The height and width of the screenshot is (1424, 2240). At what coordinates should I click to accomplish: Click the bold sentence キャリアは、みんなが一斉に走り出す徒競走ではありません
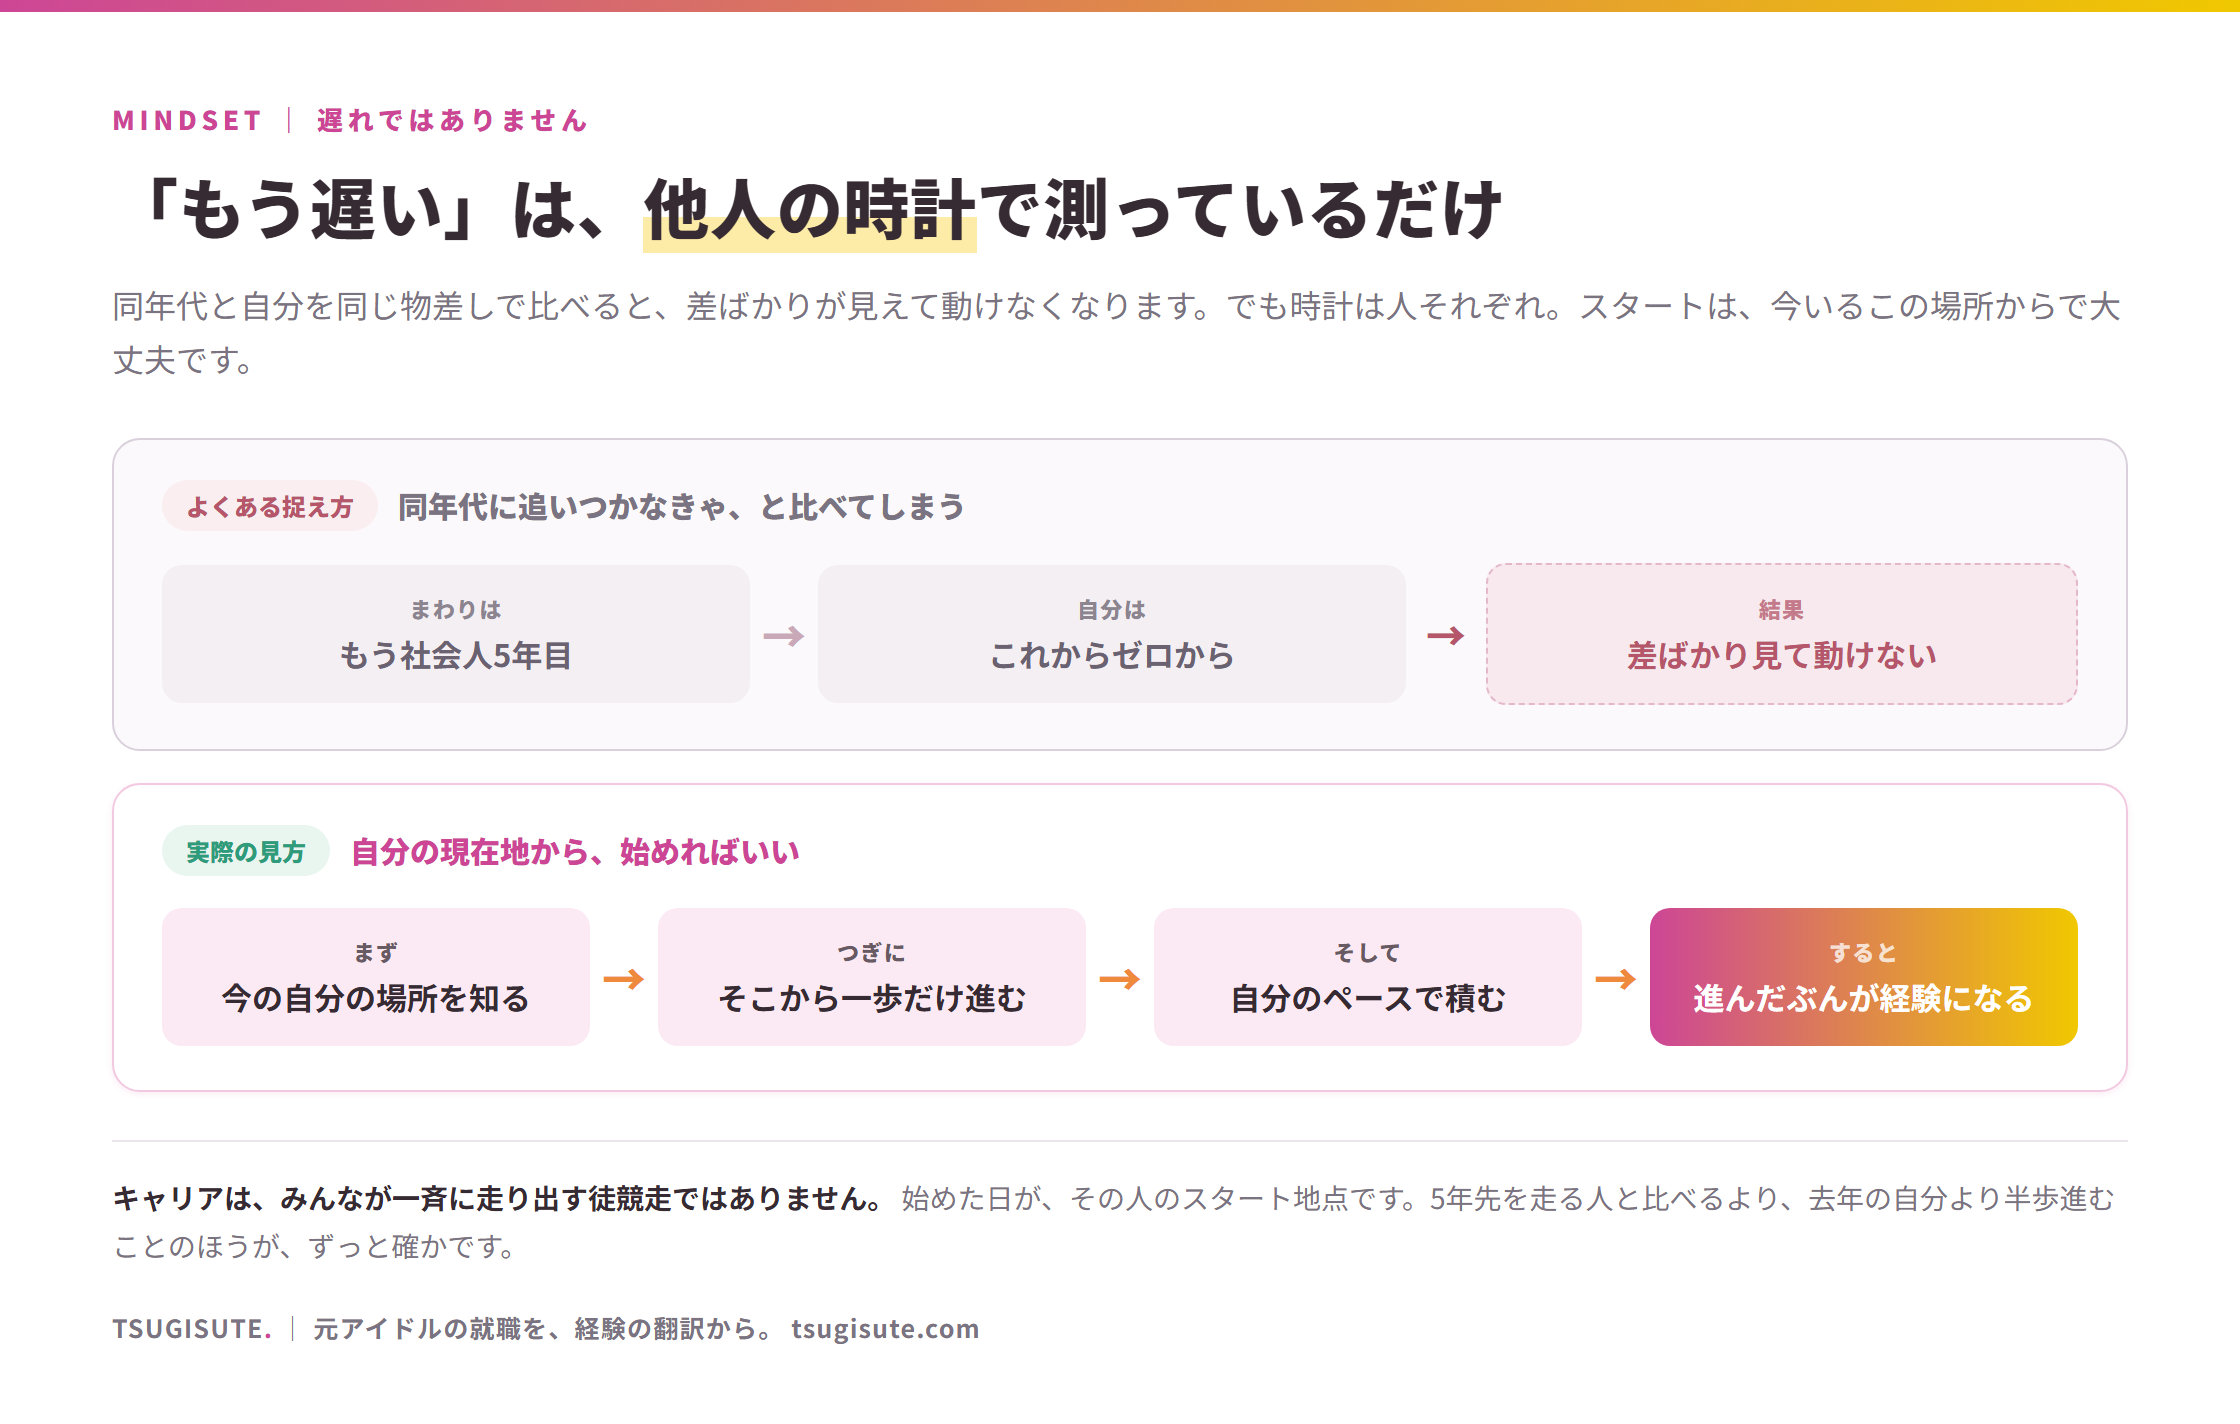497,1198
